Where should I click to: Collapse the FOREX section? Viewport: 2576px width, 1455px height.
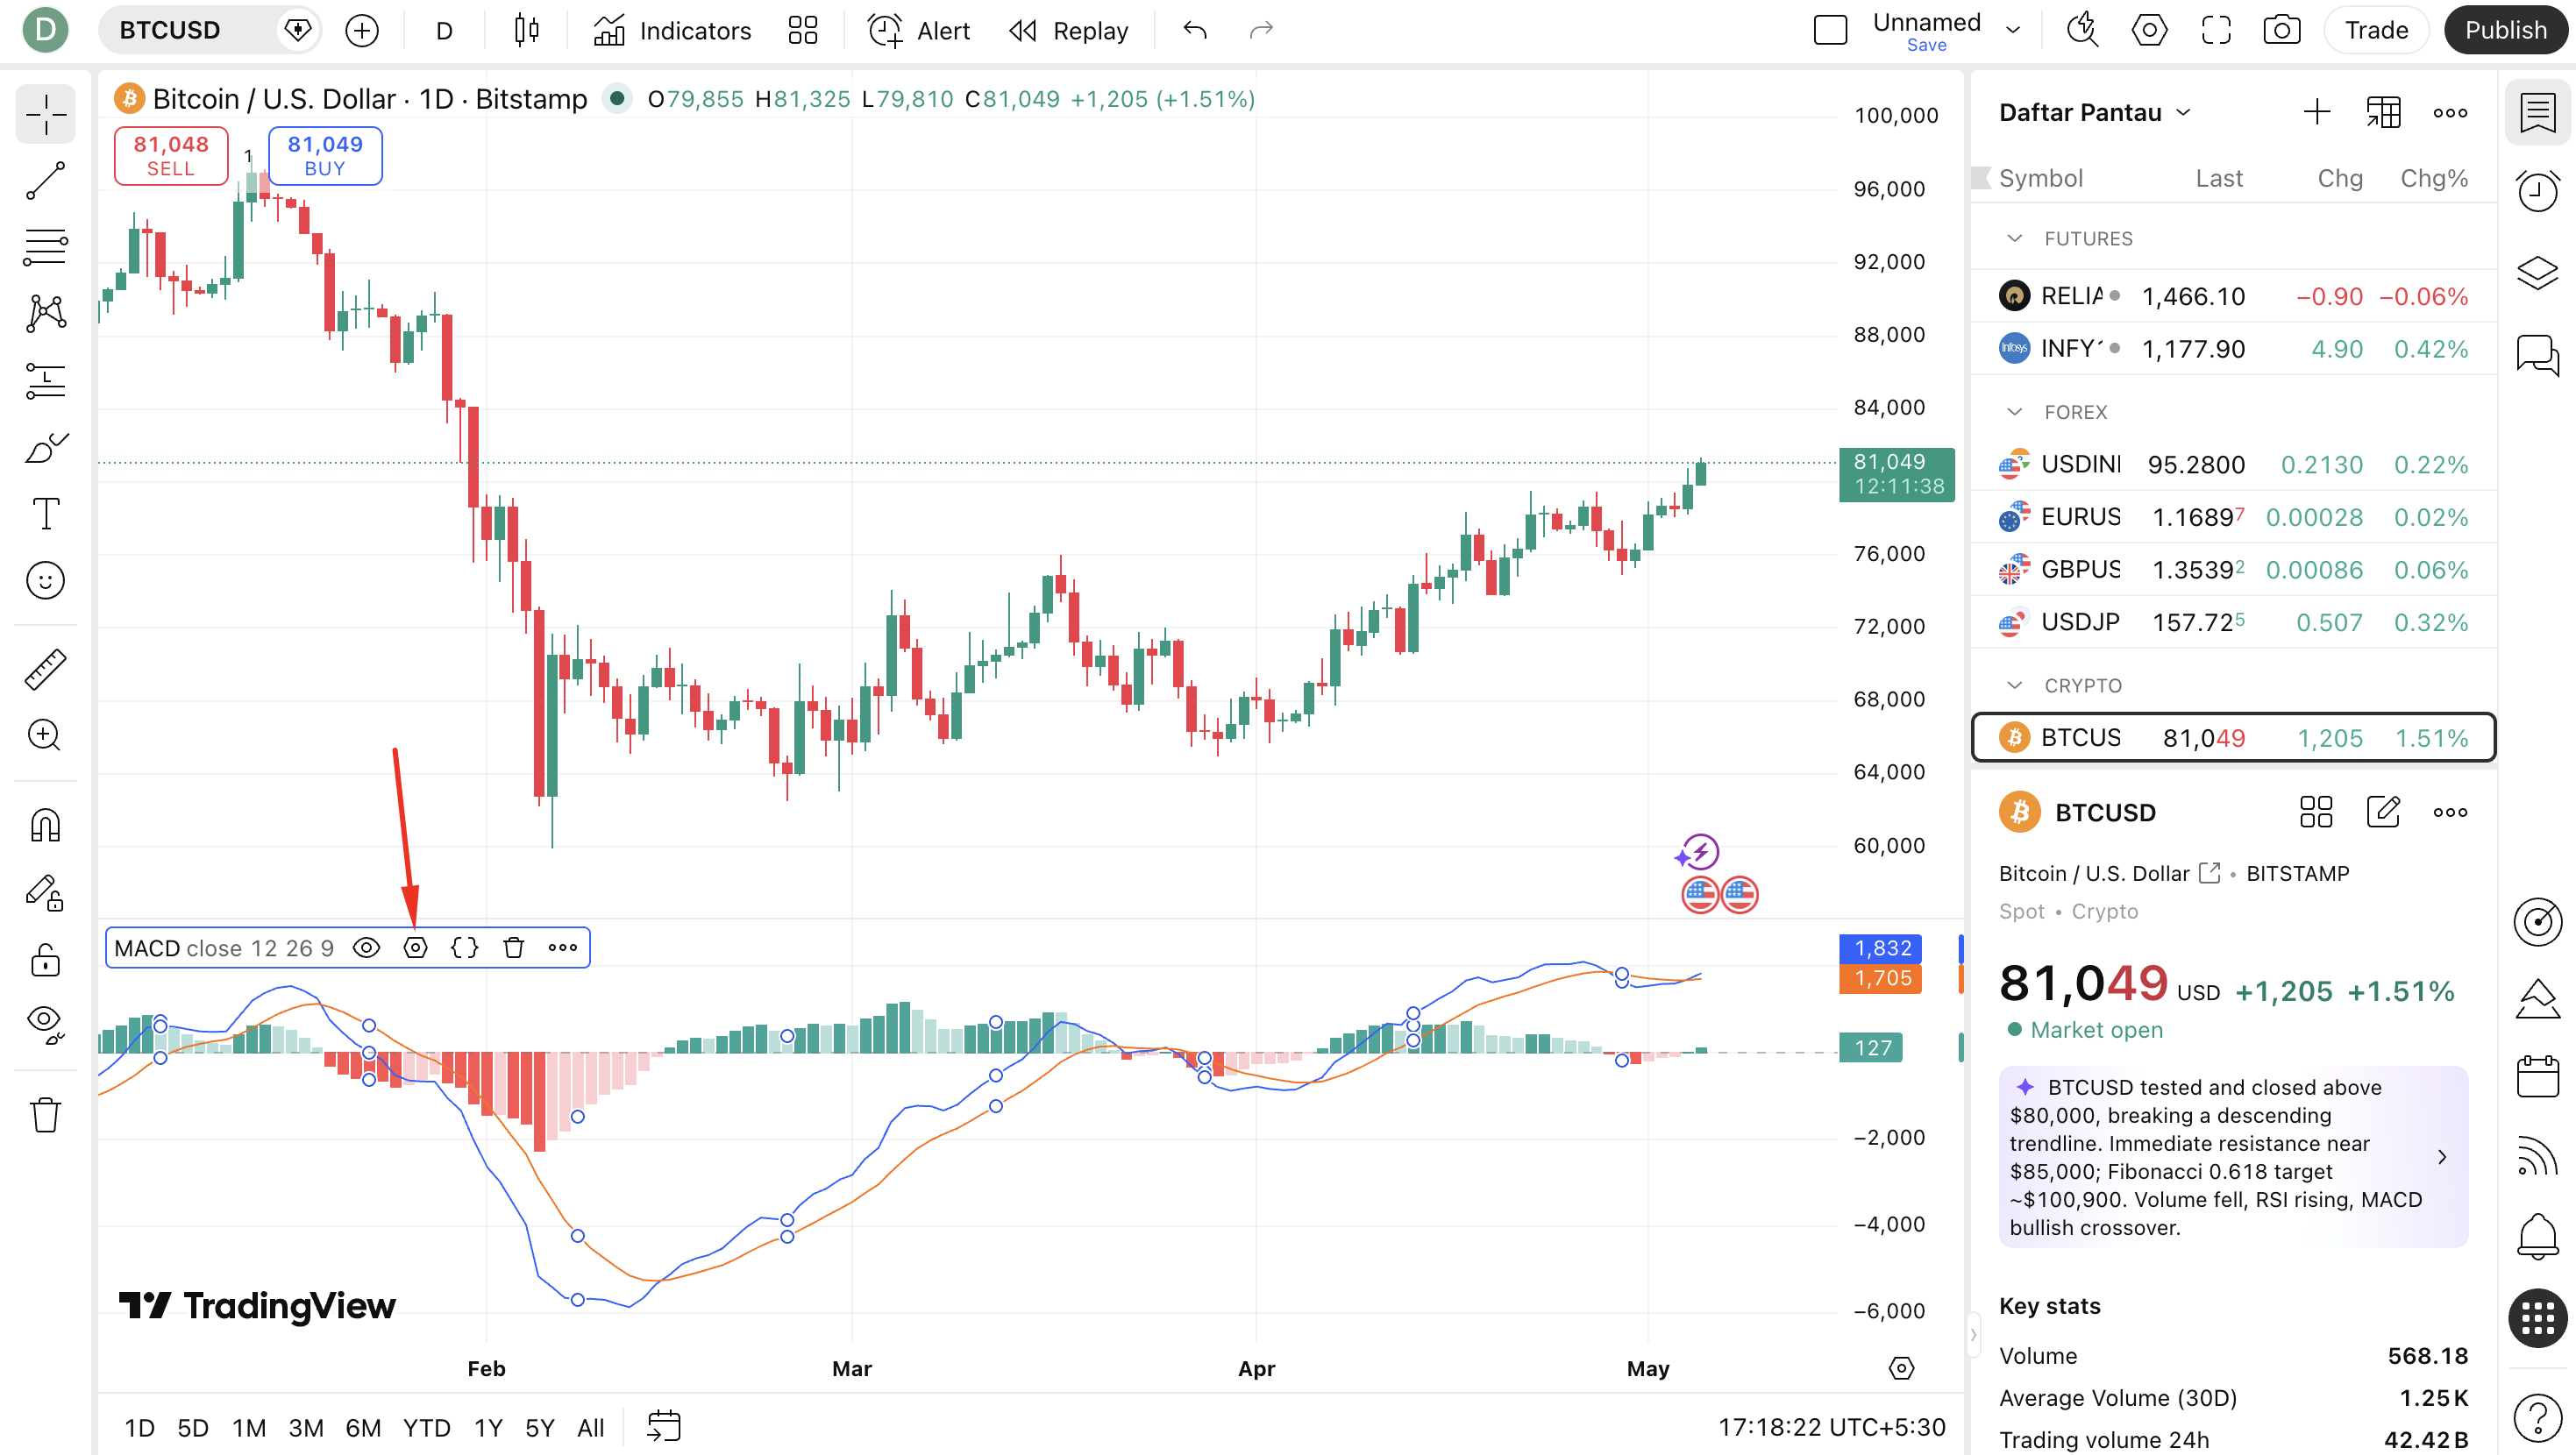2015,411
